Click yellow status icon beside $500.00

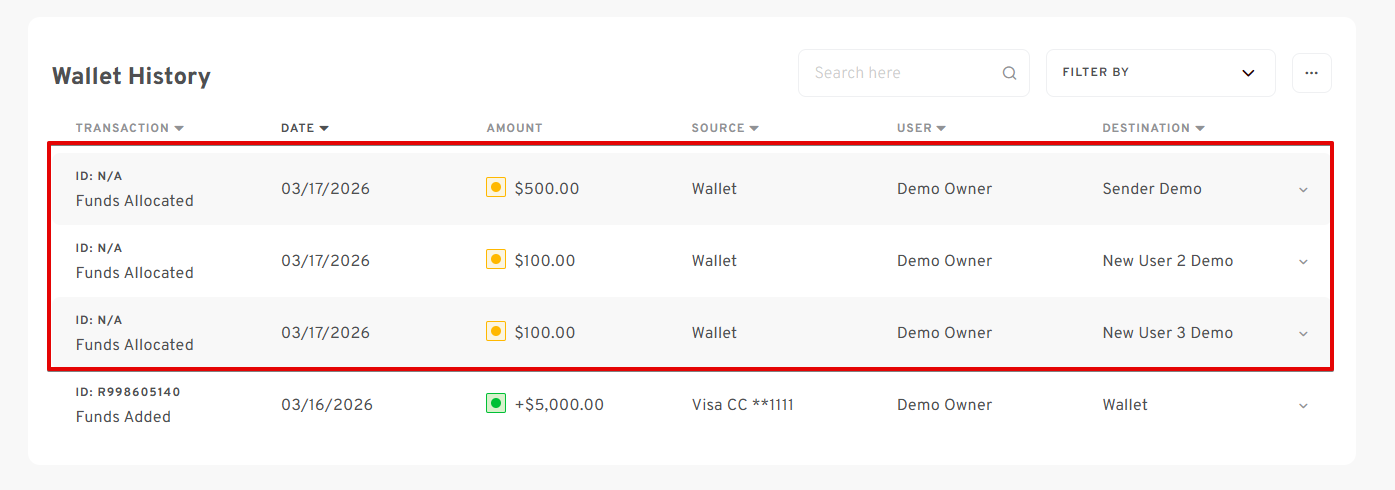coord(495,188)
